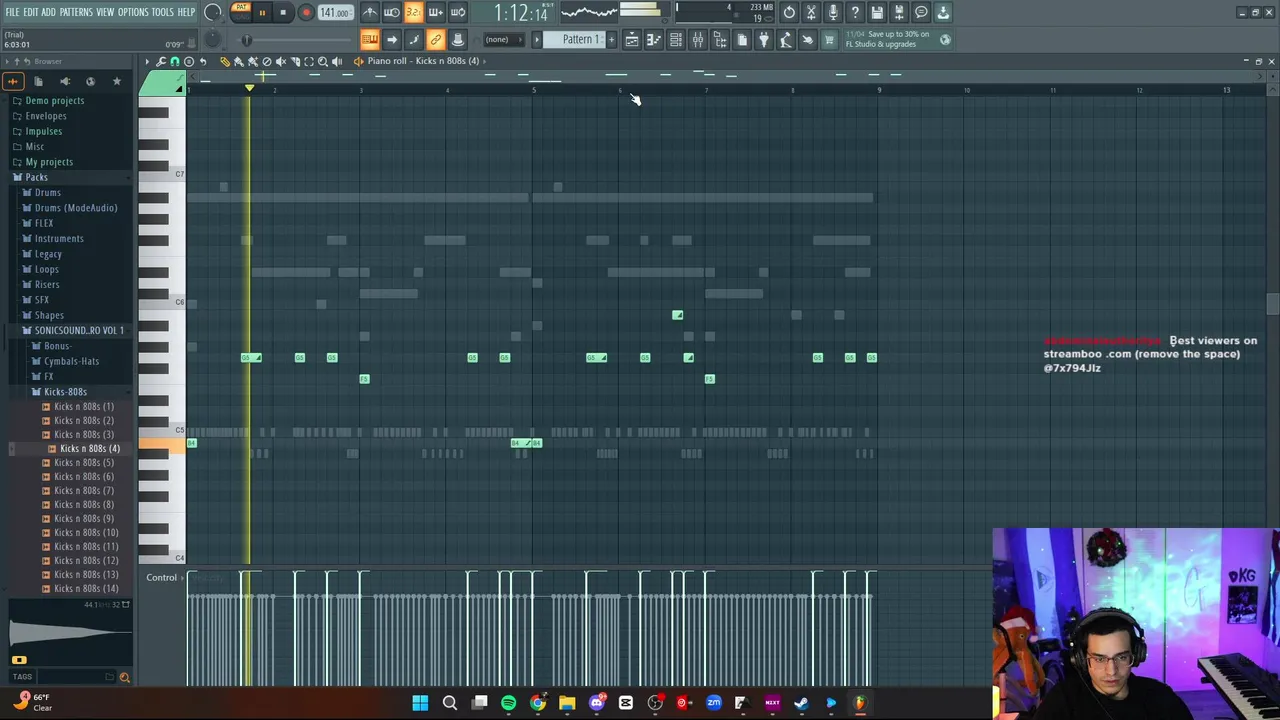Click the 141 tempo field
1280x720 pixels.
(335, 13)
